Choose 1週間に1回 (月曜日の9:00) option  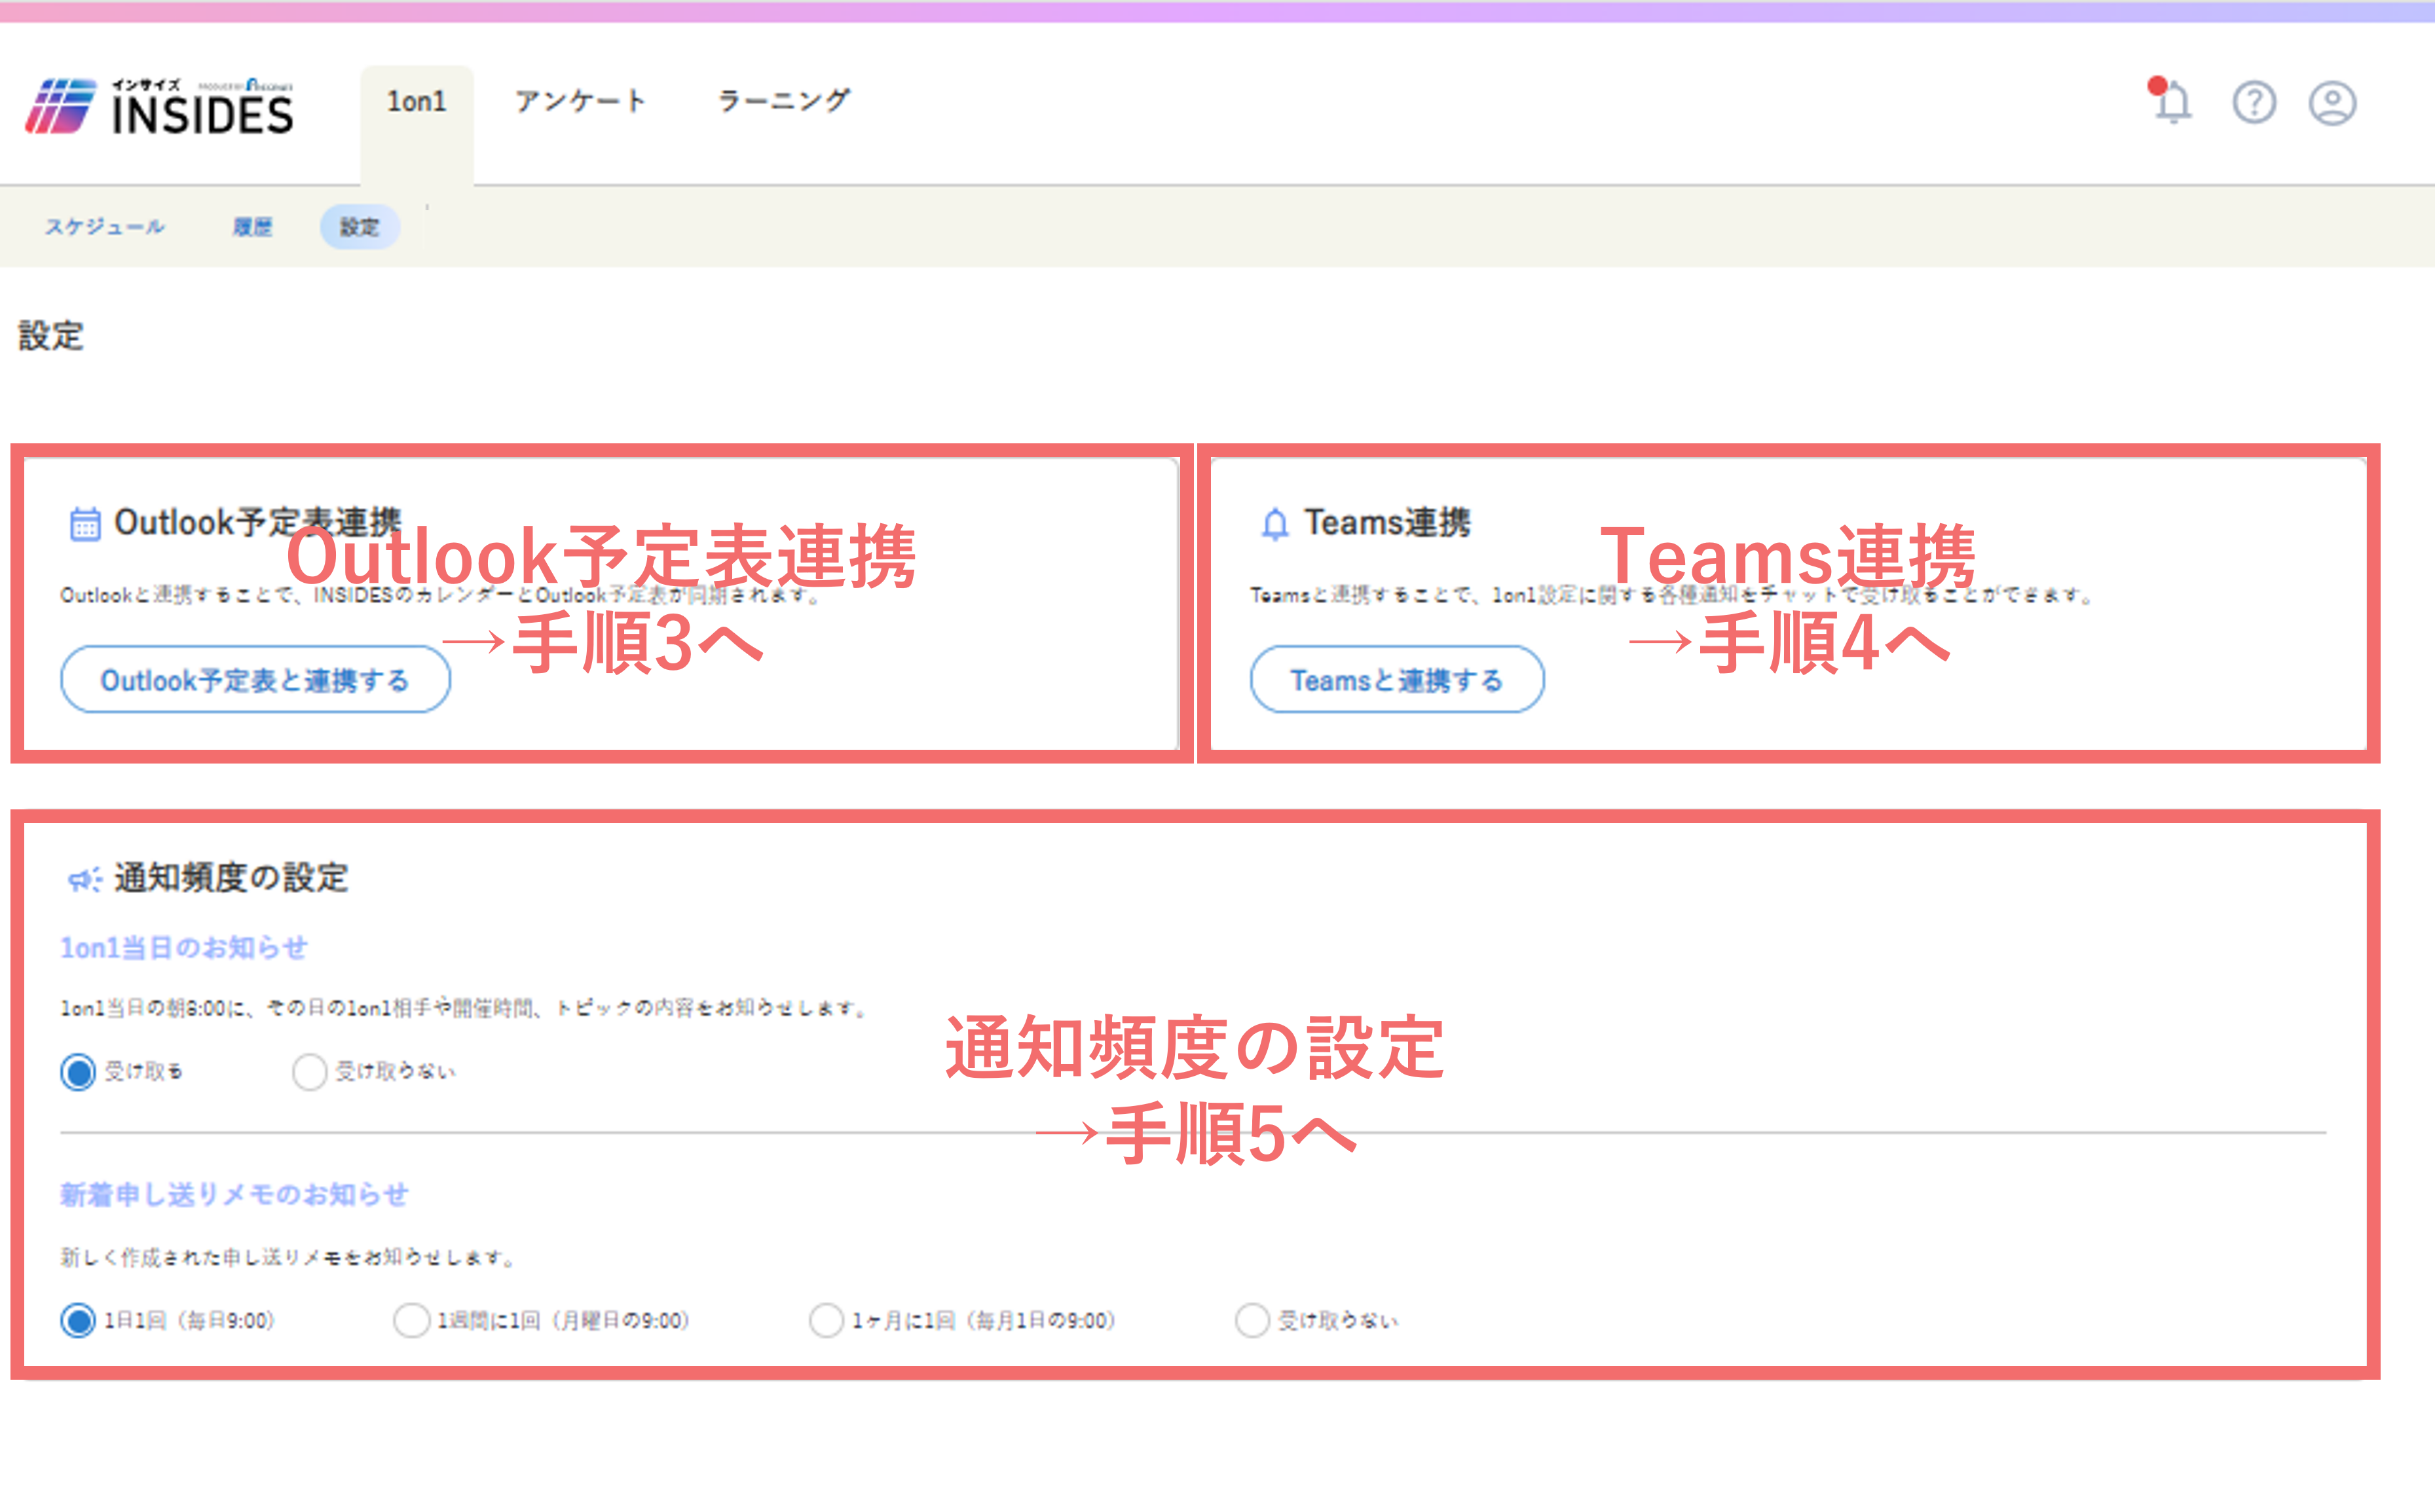click(x=412, y=1321)
